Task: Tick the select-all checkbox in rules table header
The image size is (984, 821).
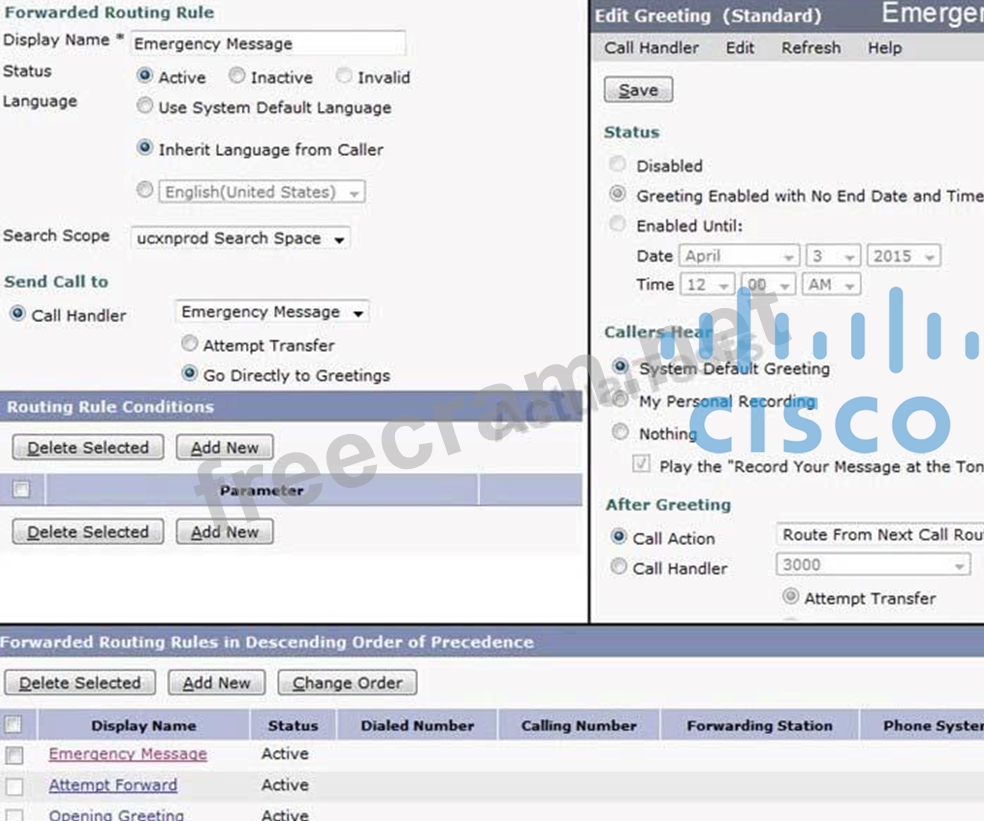Action: pyautogui.click(x=14, y=725)
